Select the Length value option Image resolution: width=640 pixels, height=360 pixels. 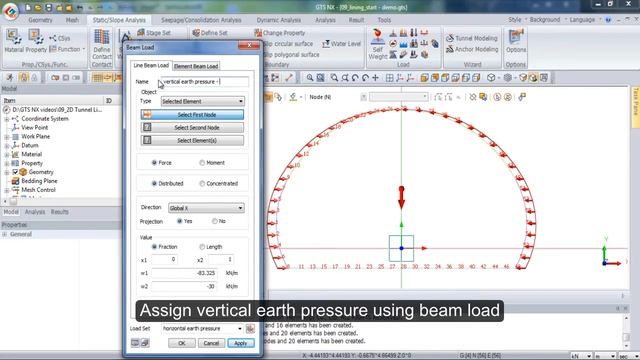click(x=202, y=247)
